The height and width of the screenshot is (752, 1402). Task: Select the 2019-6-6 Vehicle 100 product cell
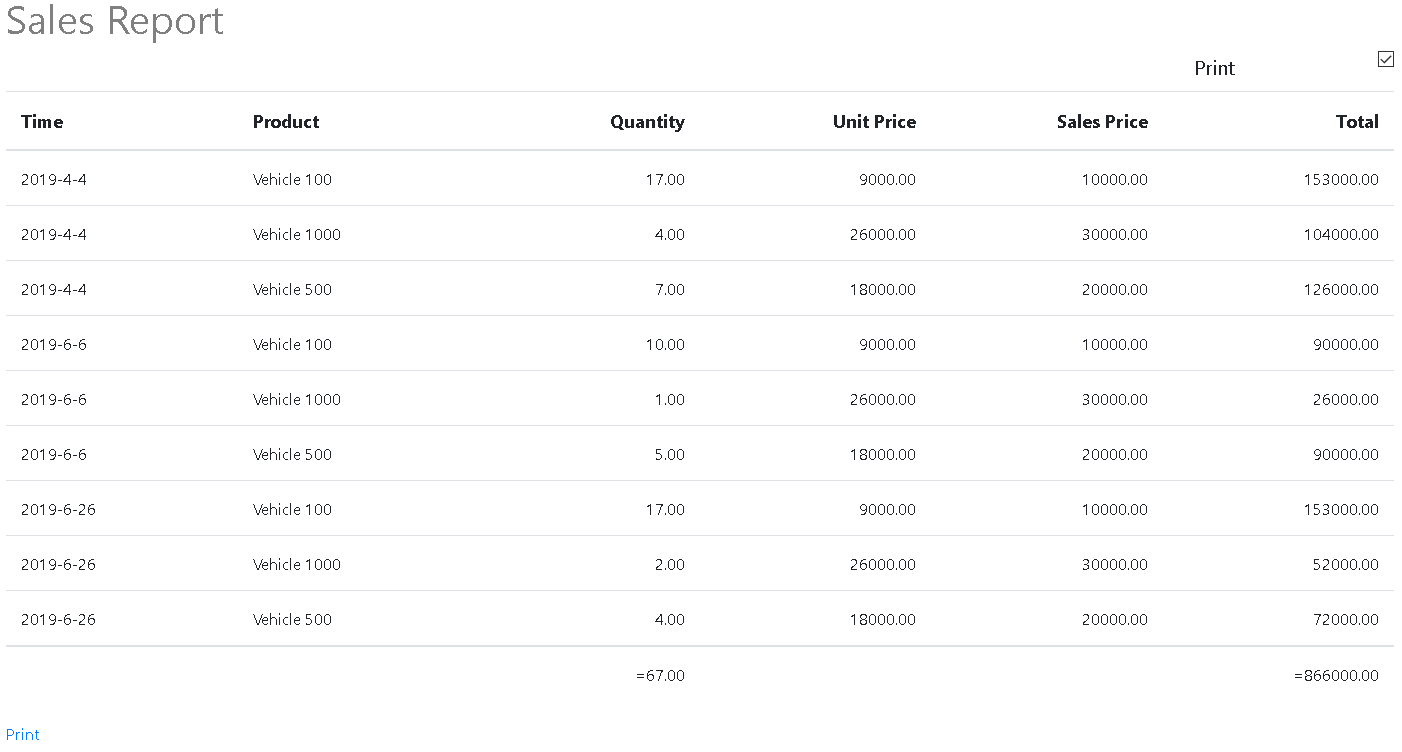(x=292, y=344)
